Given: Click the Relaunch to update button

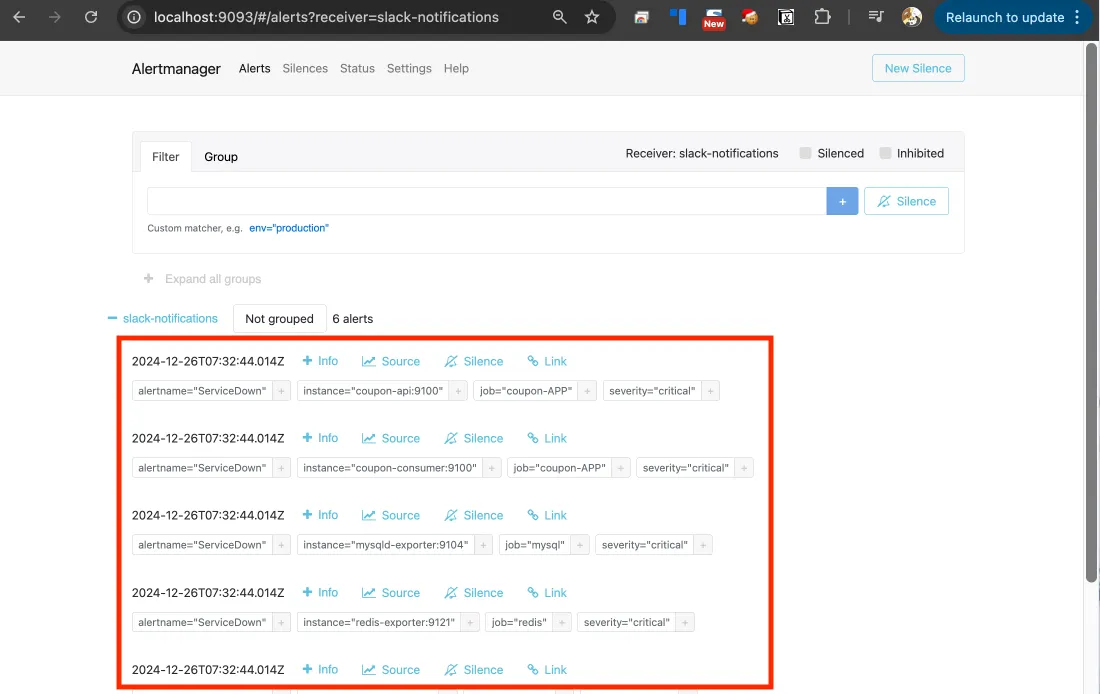Looking at the screenshot, I should click(x=1004, y=18).
